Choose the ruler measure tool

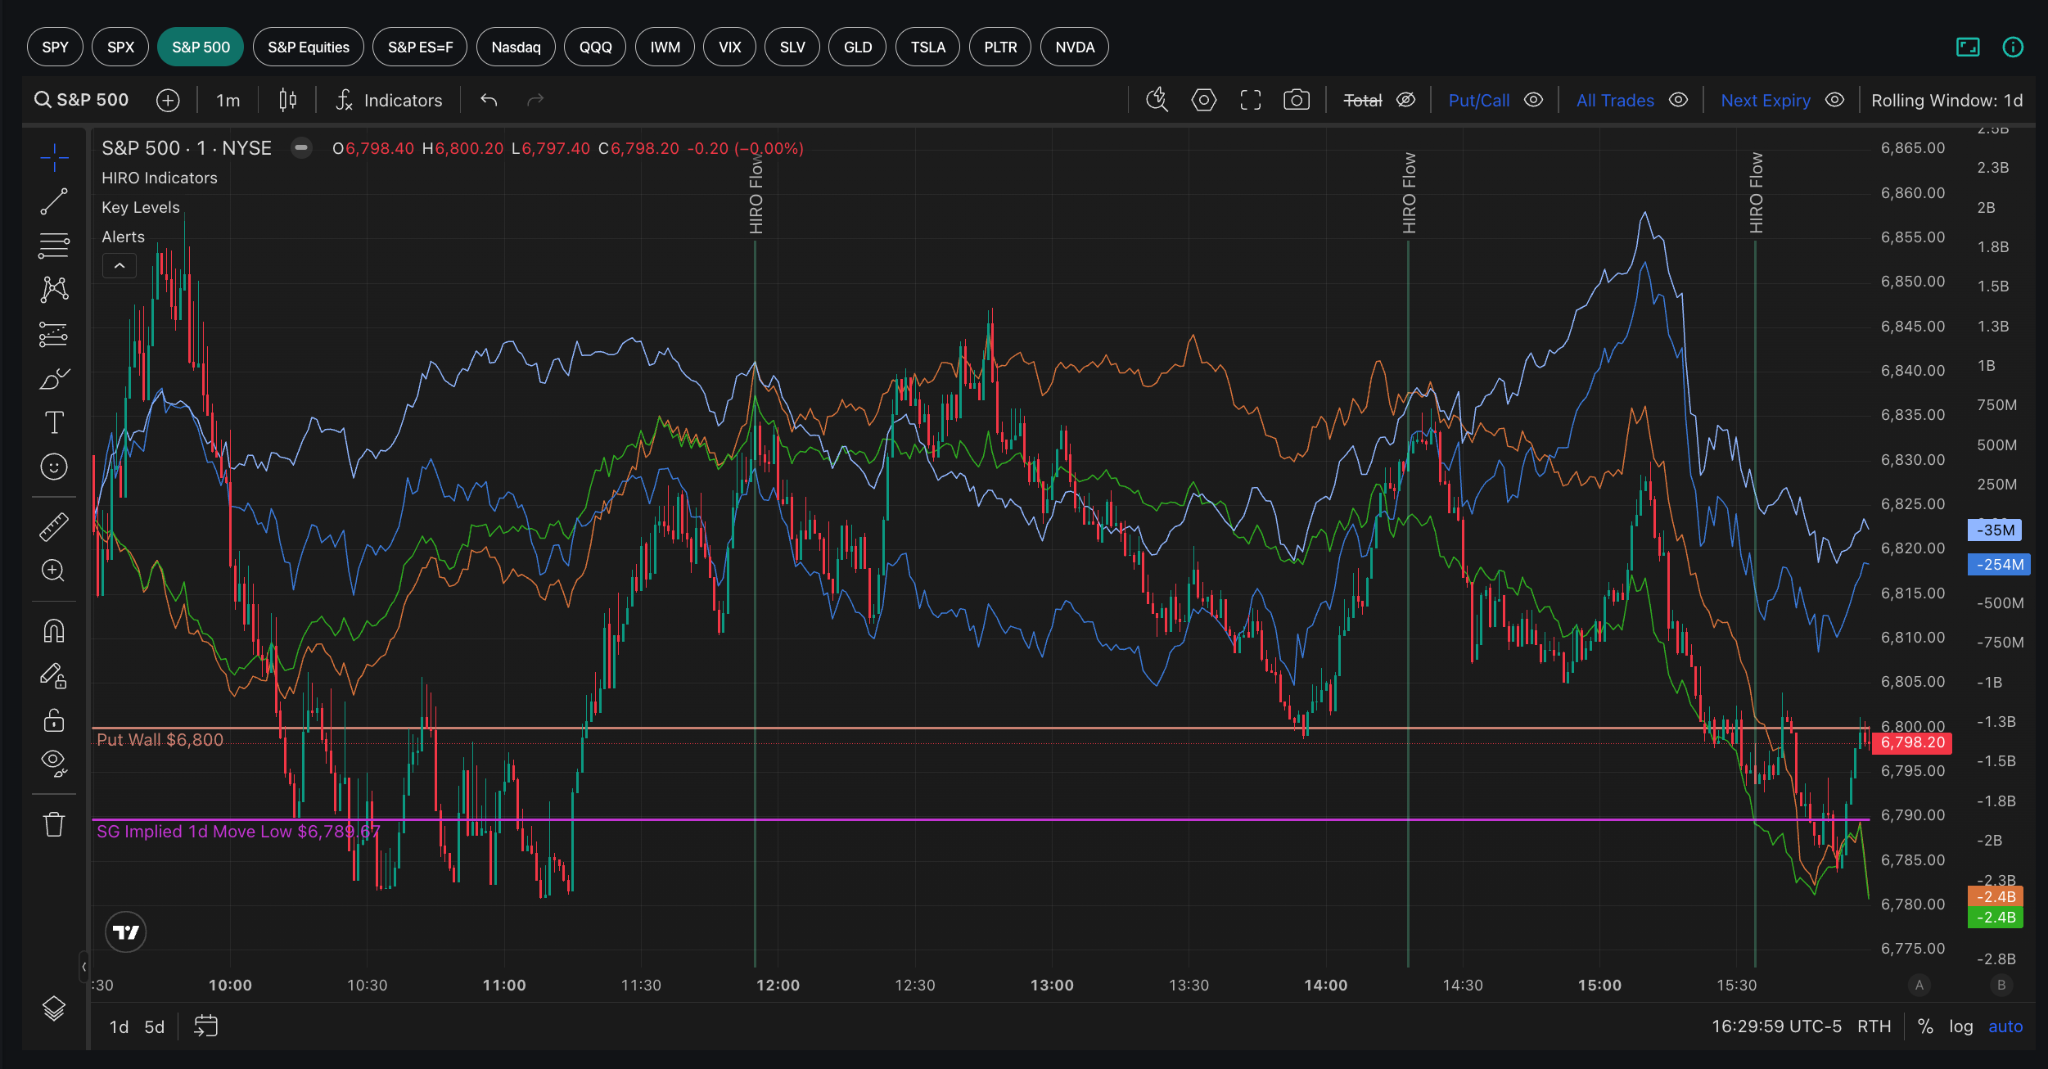(x=54, y=526)
